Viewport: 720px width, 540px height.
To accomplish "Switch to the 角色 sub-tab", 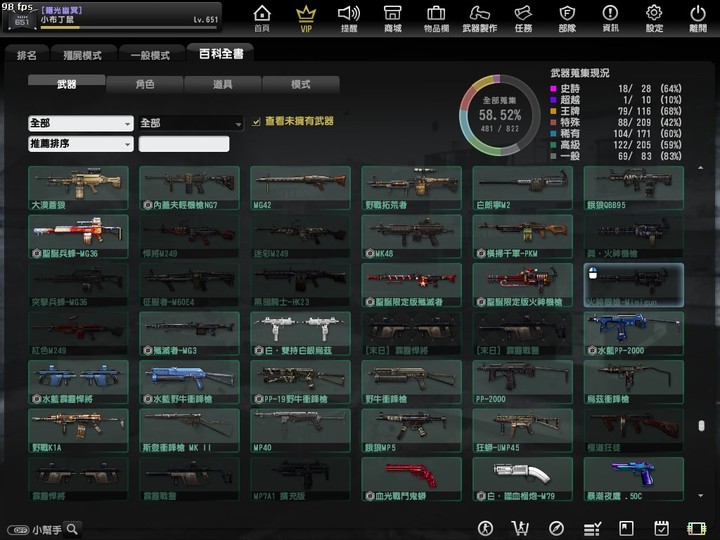I will (x=145, y=84).
